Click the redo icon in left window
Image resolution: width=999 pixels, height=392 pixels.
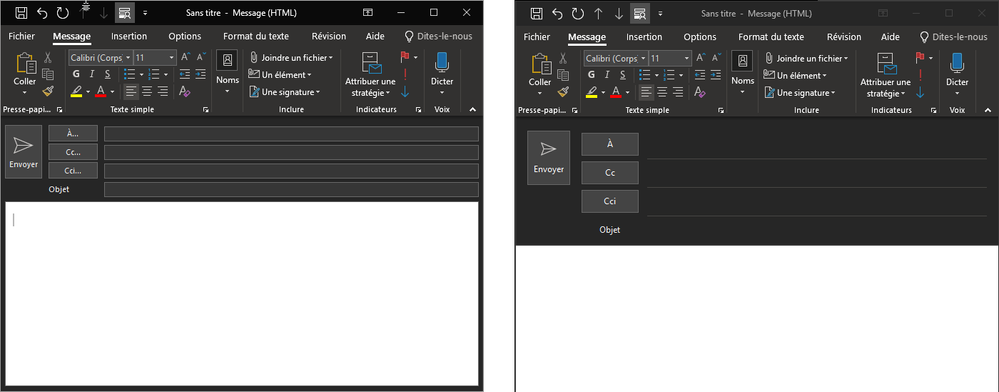click(62, 13)
